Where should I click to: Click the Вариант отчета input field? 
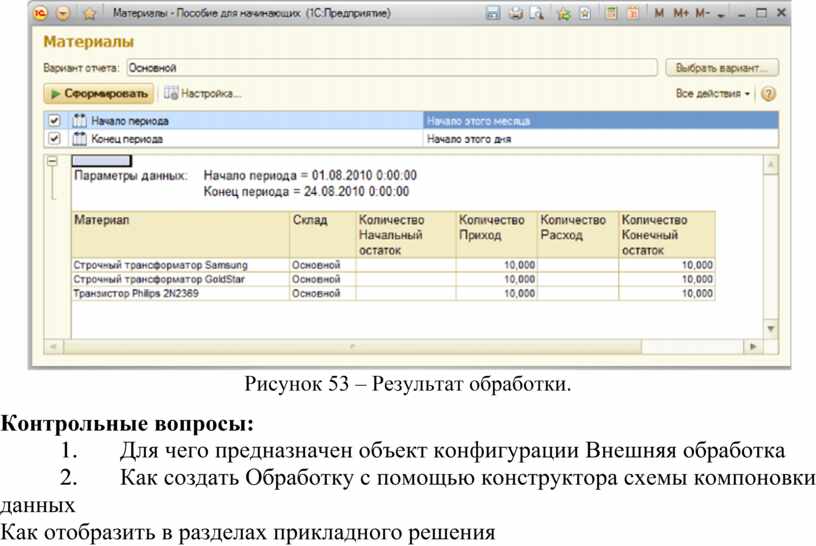(x=392, y=68)
